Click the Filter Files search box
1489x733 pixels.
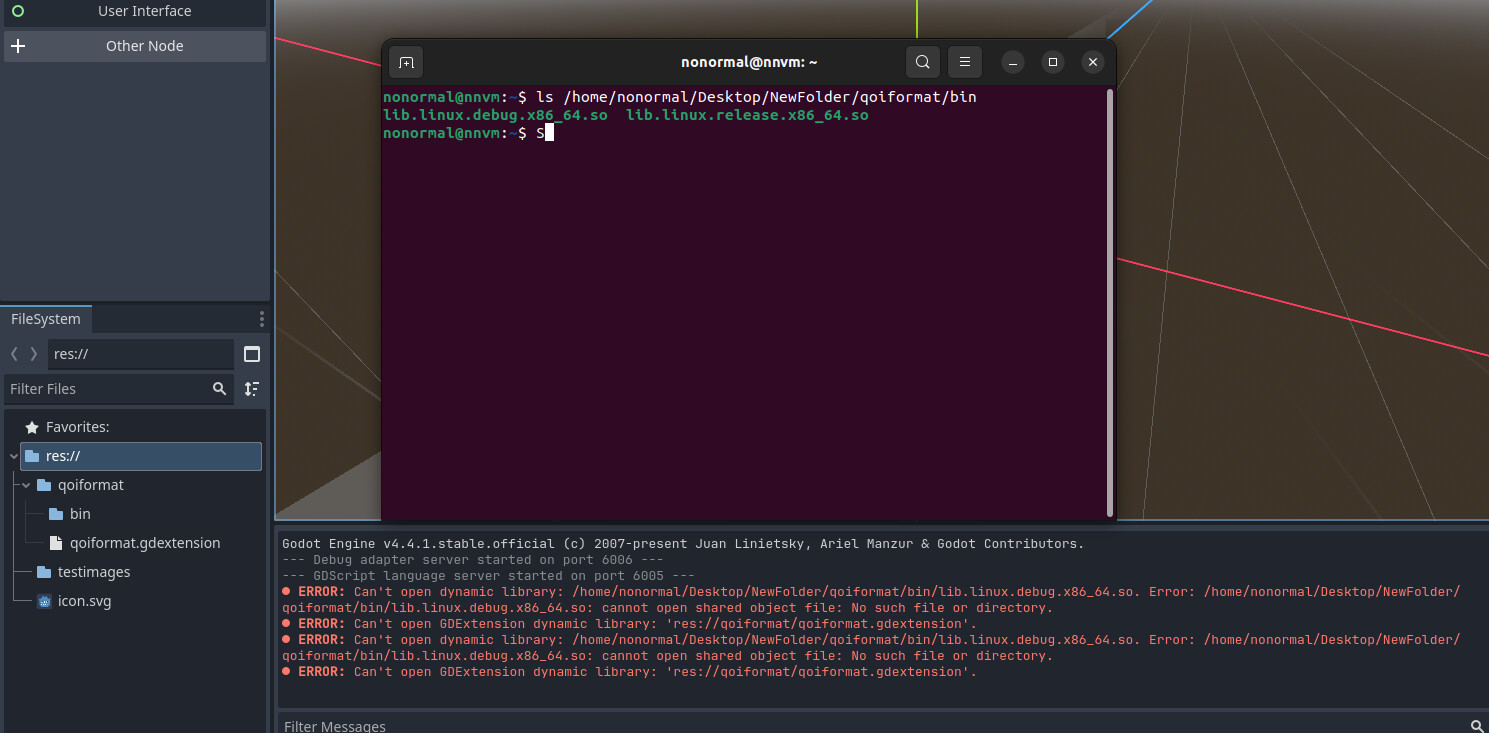point(118,389)
